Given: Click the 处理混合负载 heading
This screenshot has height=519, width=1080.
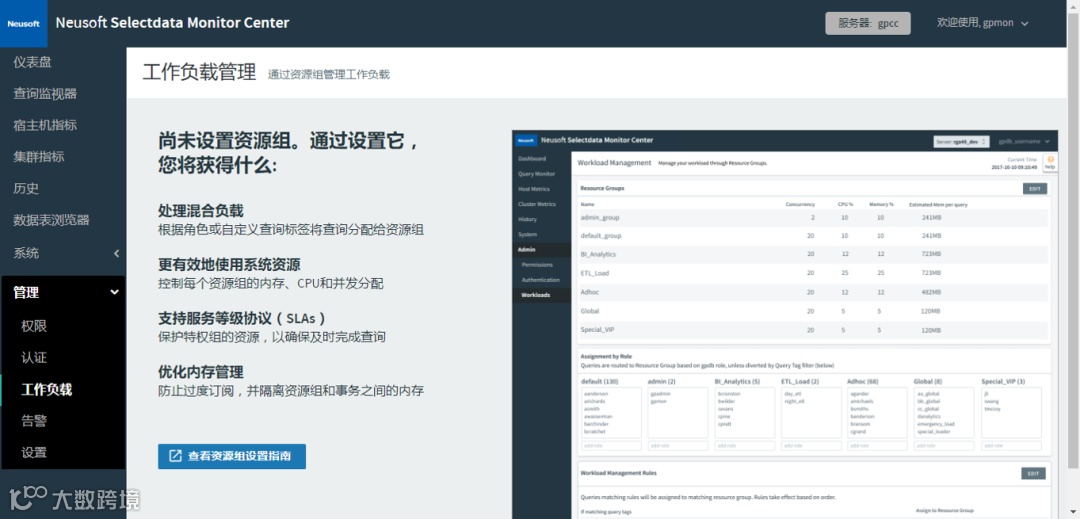Looking at the screenshot, I should (200, 211).
